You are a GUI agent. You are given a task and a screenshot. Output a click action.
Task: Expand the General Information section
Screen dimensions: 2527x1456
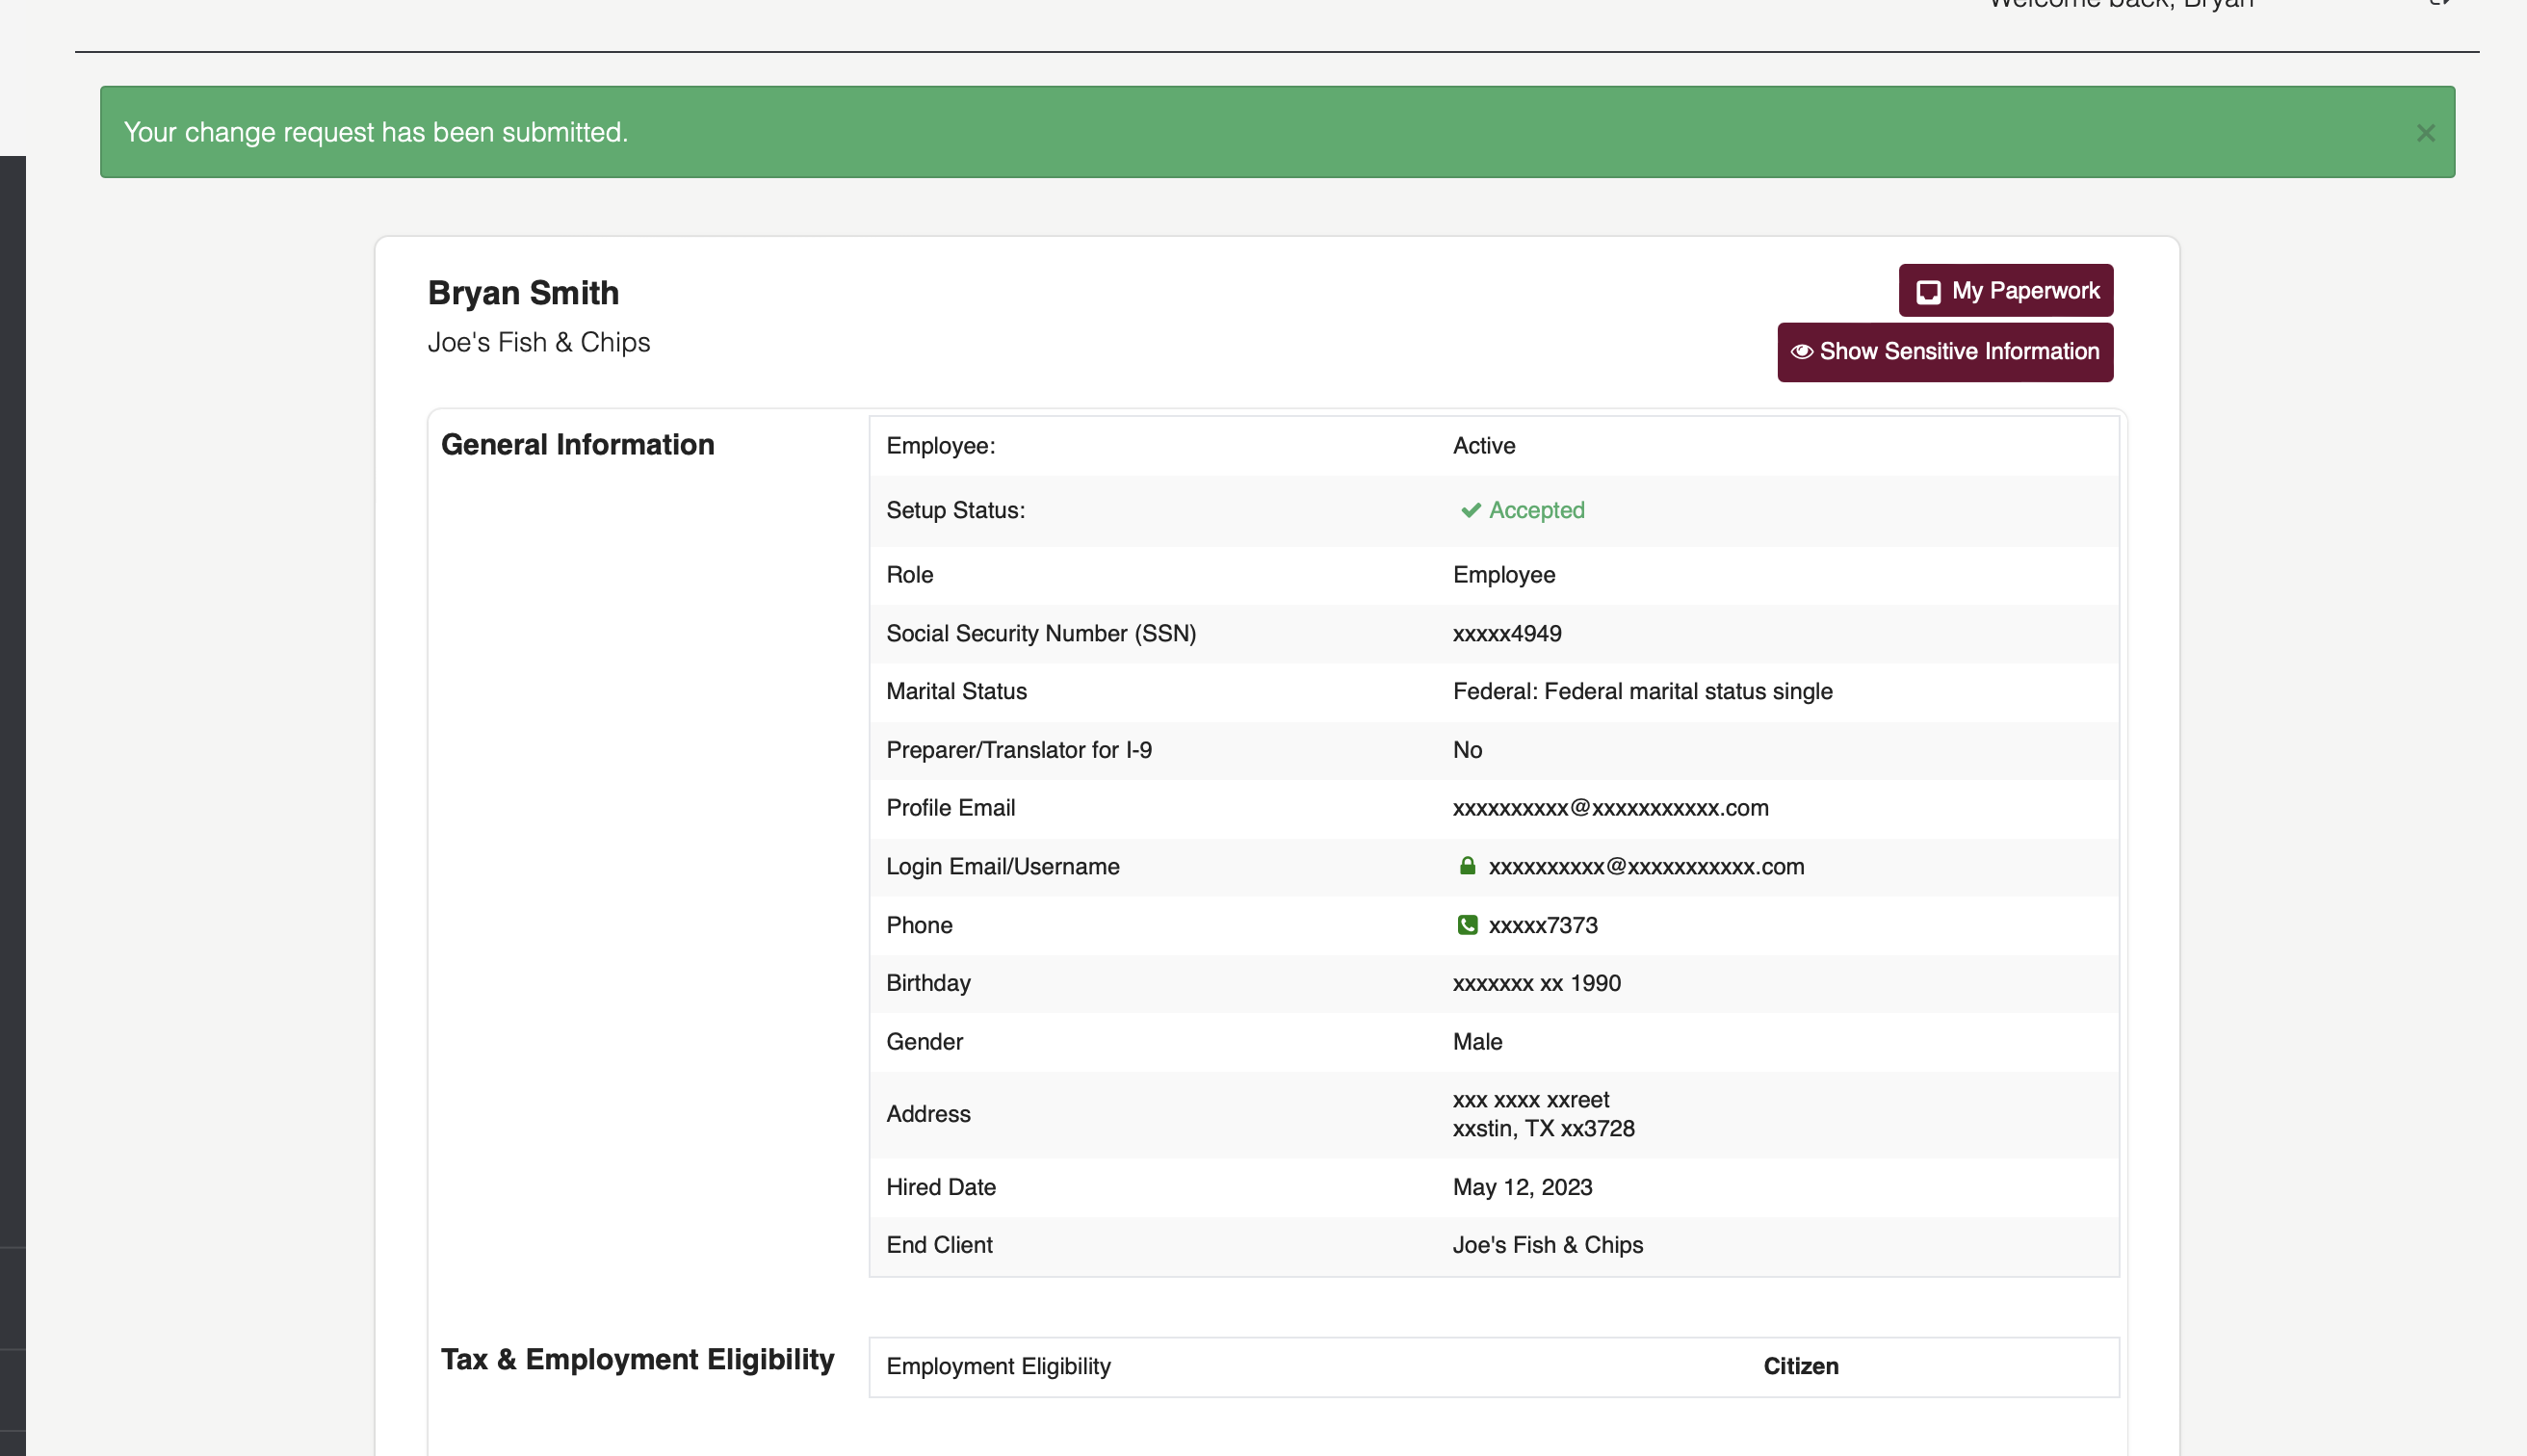(x=578, y=444)
